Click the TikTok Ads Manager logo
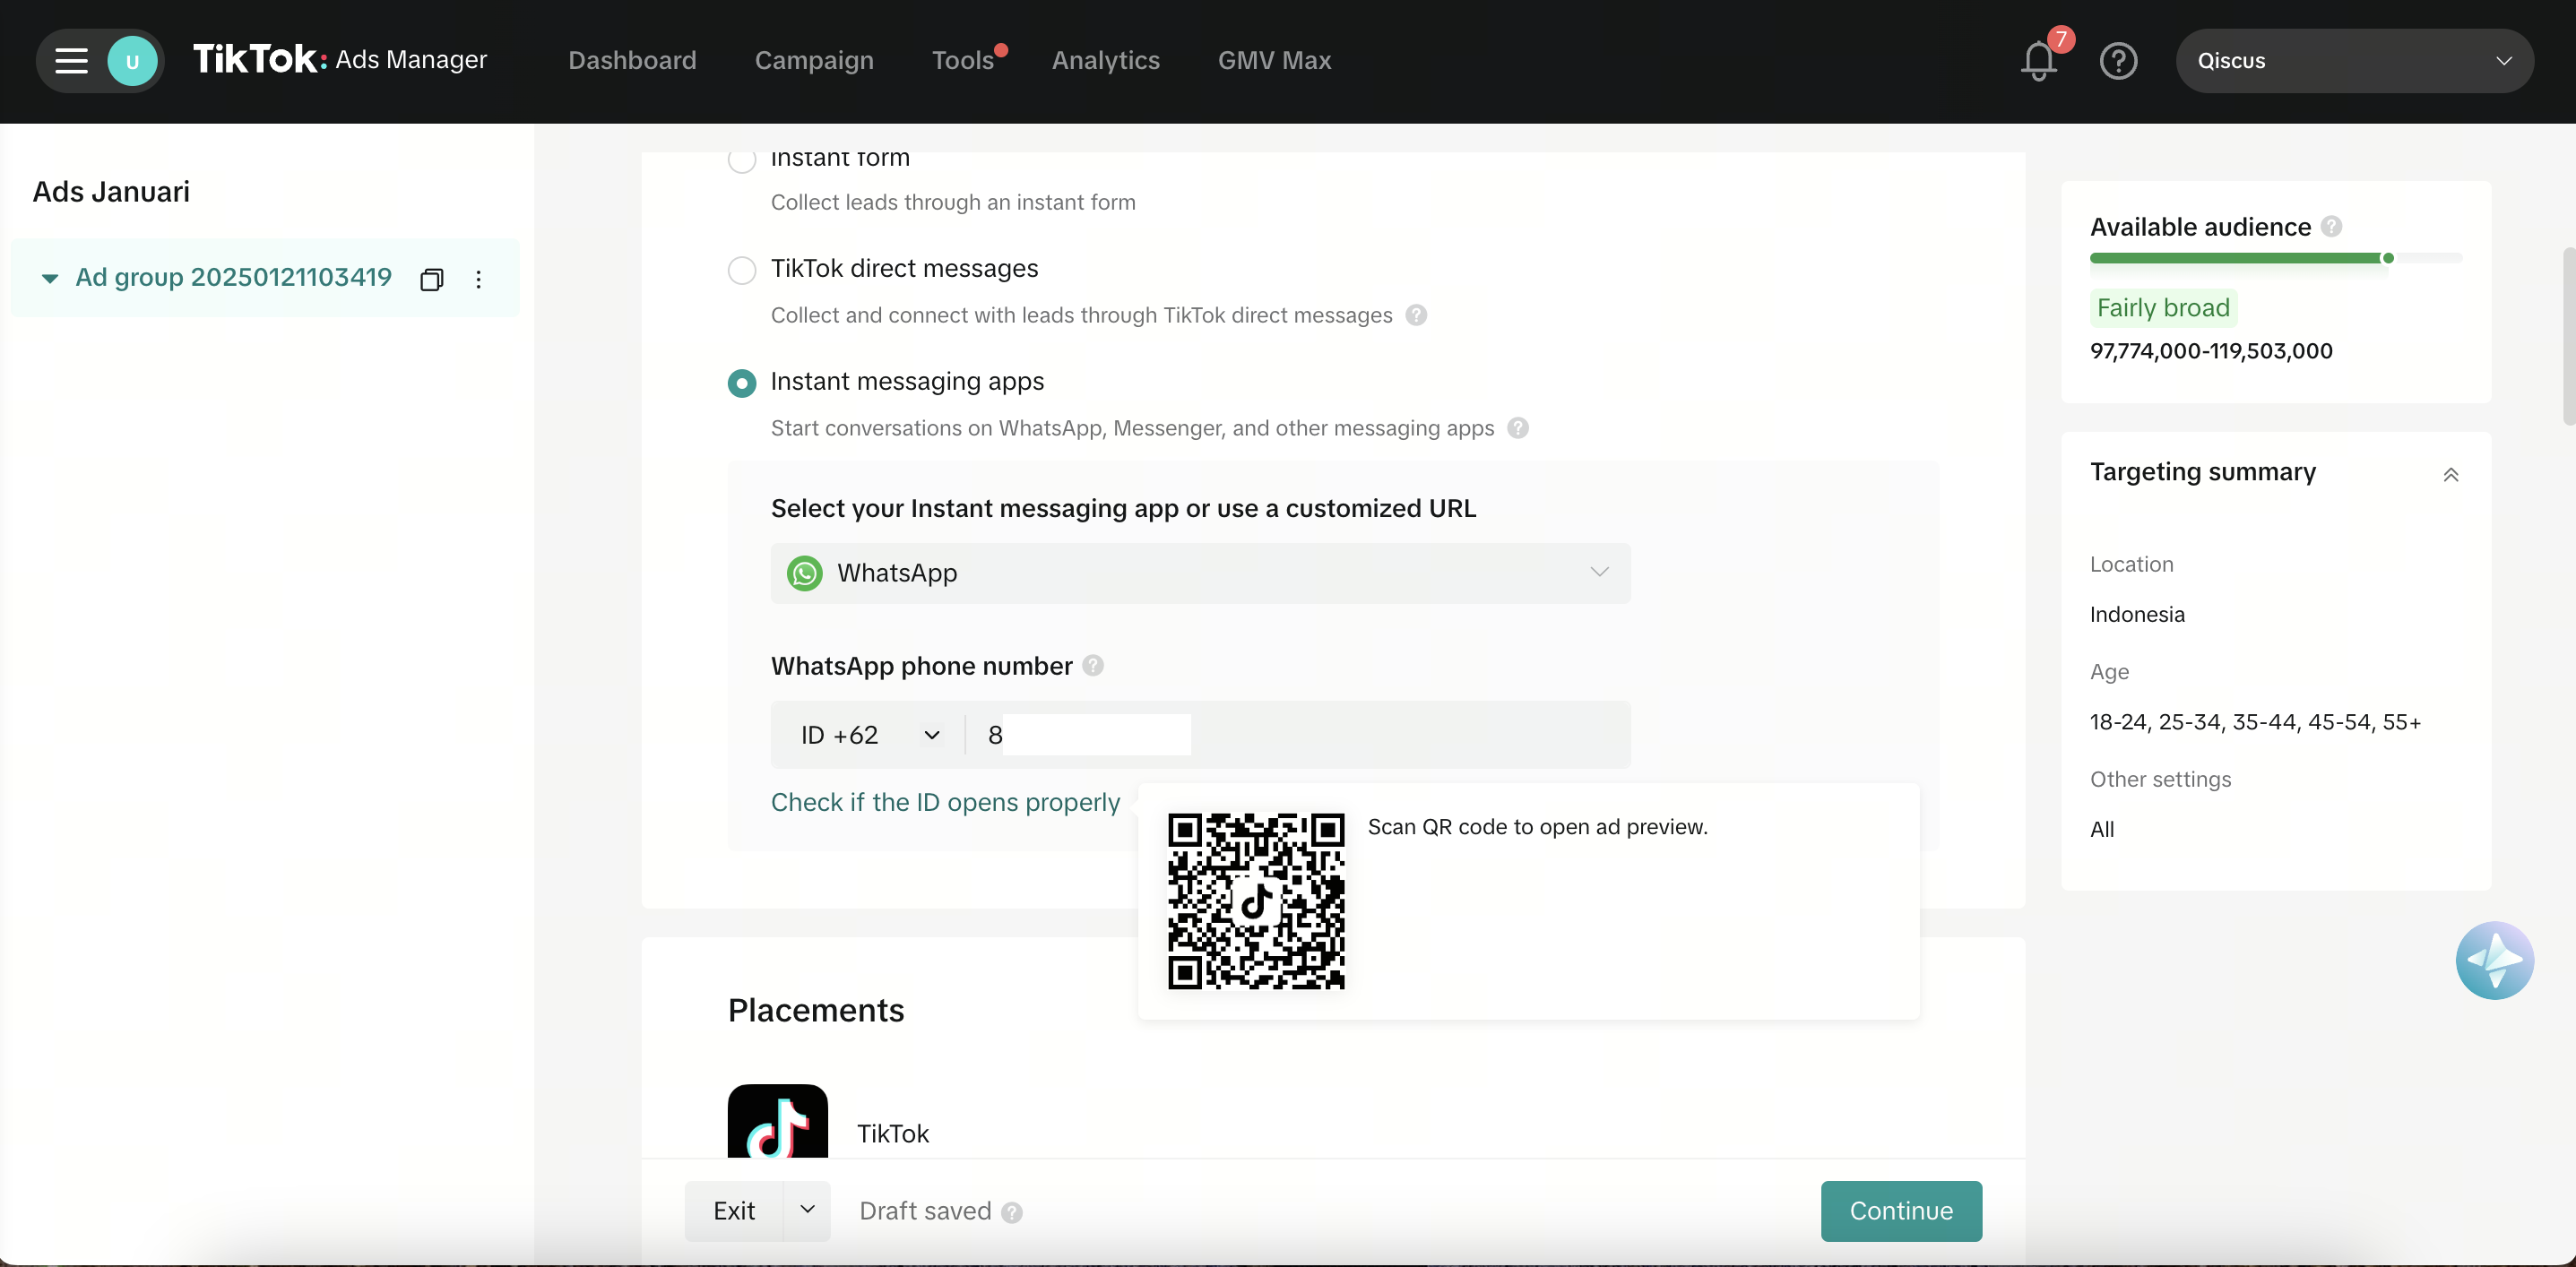Viewport: 2576px width, 1267px height. [340, 60]
